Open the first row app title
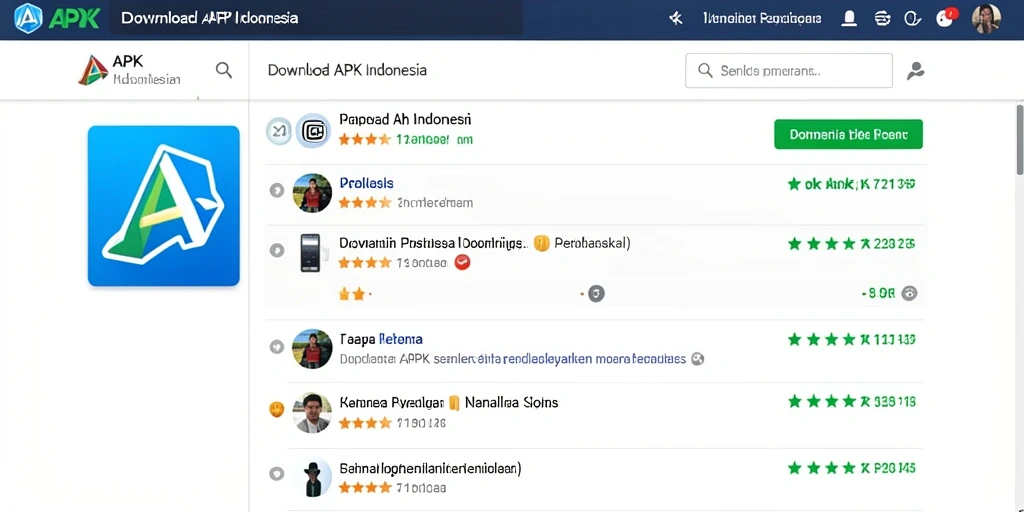 click(x=405, y=120)
